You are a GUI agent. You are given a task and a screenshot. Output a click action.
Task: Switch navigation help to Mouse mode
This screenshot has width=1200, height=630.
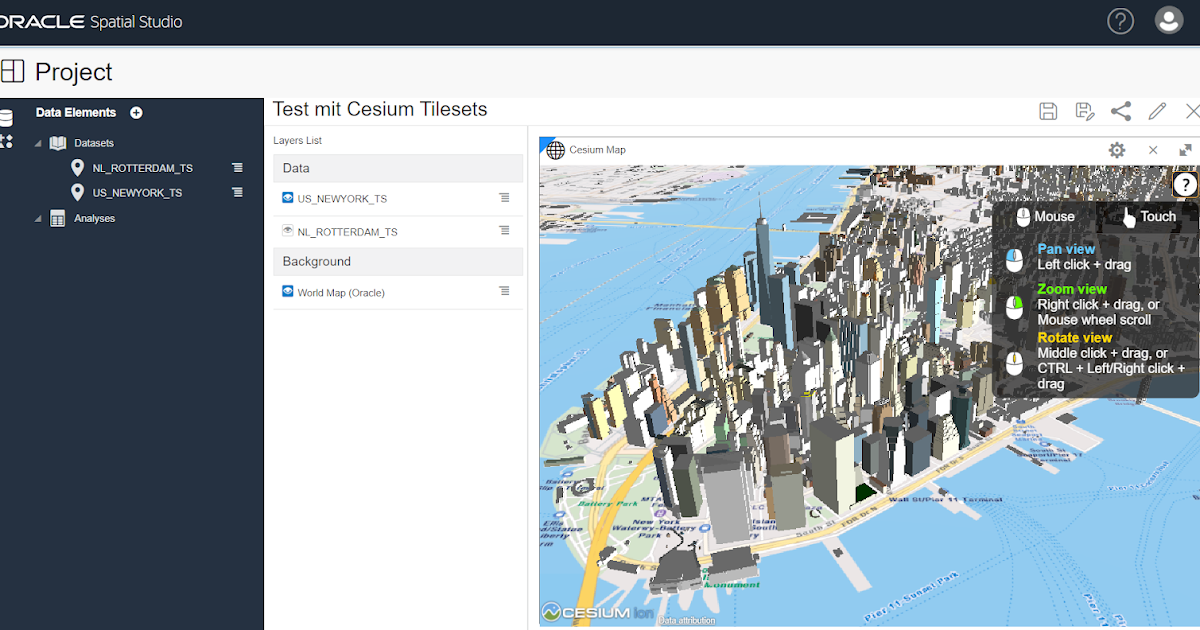click(1044, 216)
